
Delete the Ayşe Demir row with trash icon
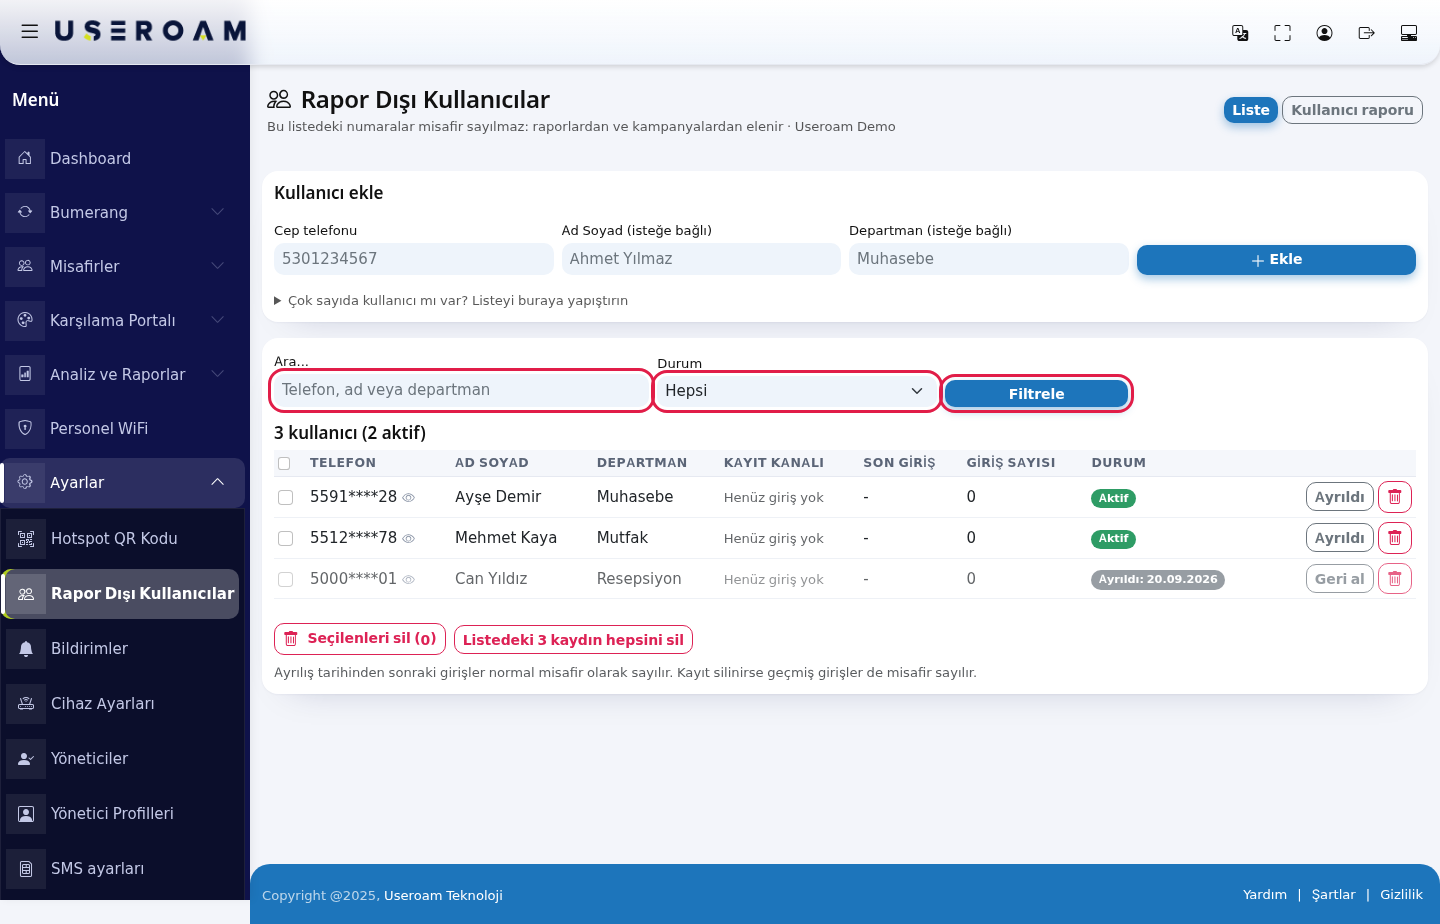pos(1395,497)
